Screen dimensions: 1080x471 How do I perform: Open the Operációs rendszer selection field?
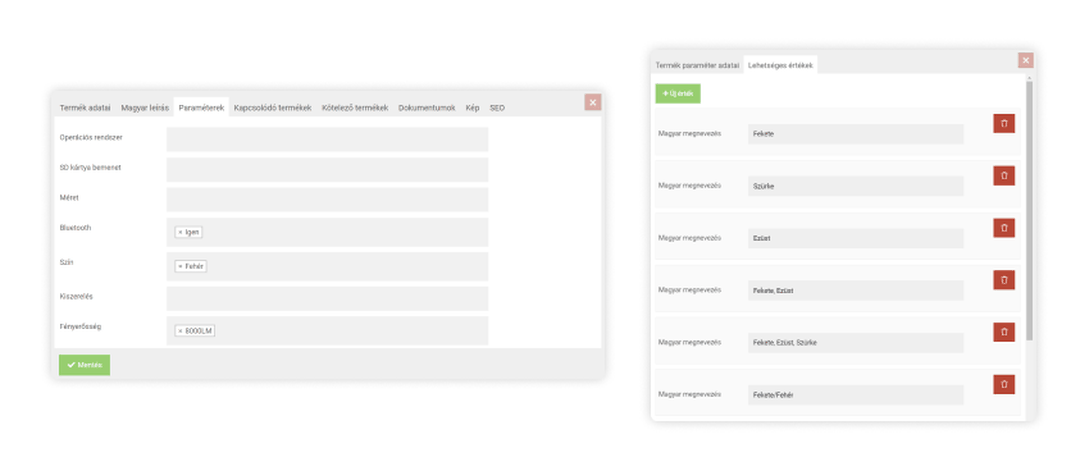pos(327,139)
